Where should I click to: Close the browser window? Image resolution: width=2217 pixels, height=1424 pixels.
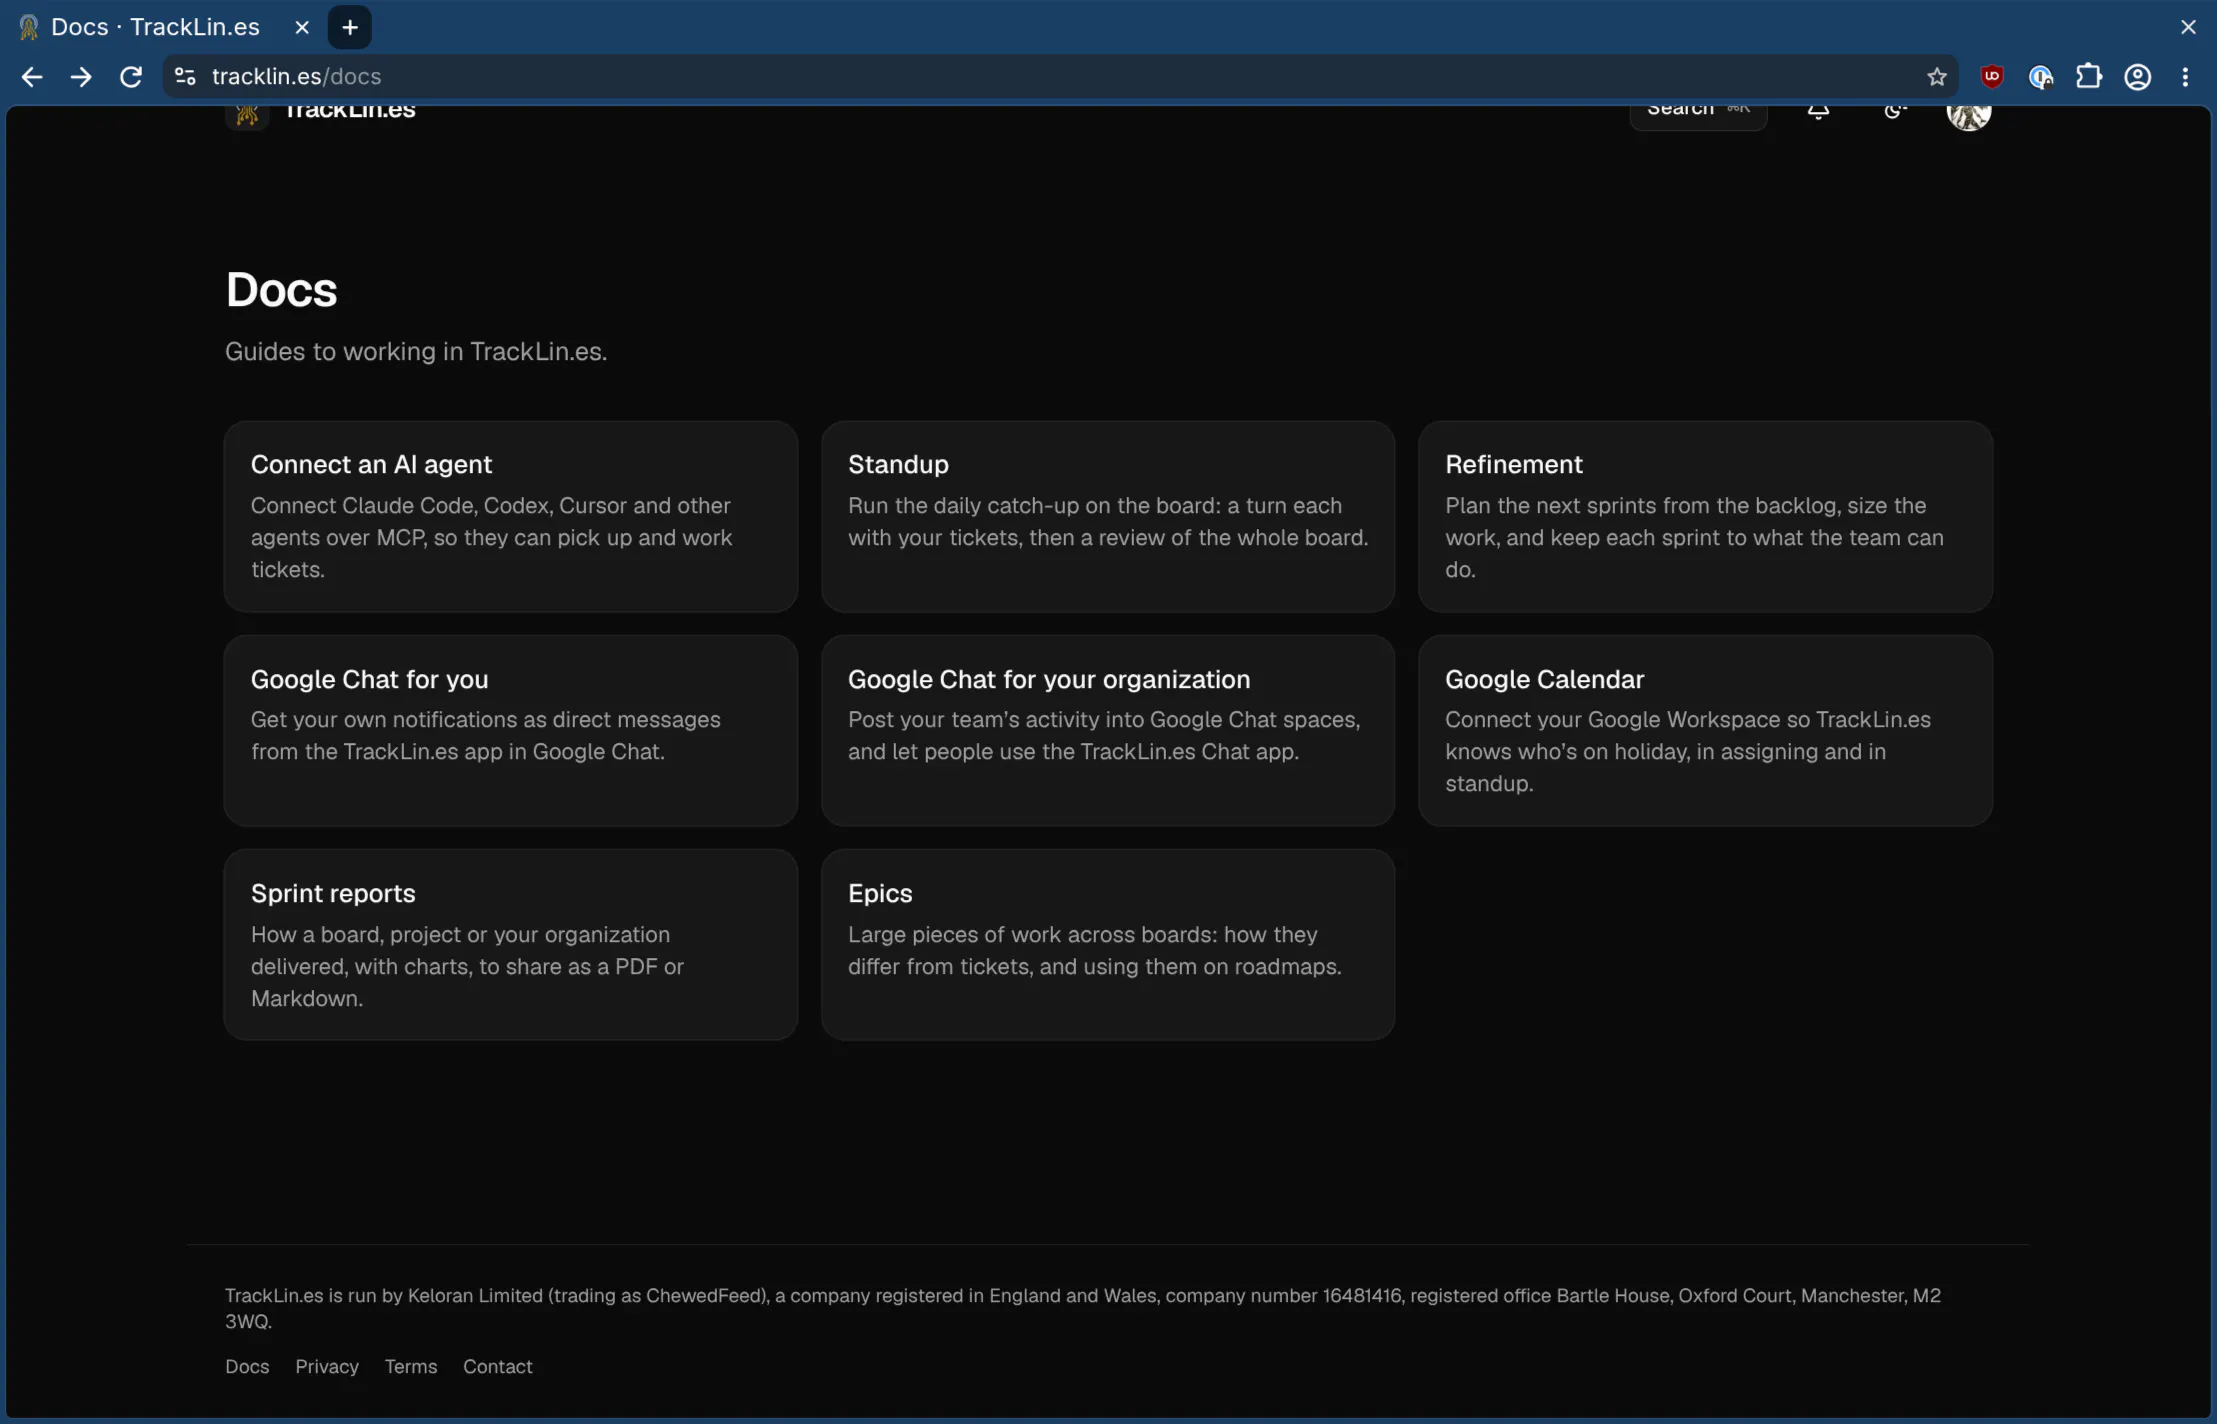coord(2188,27)
